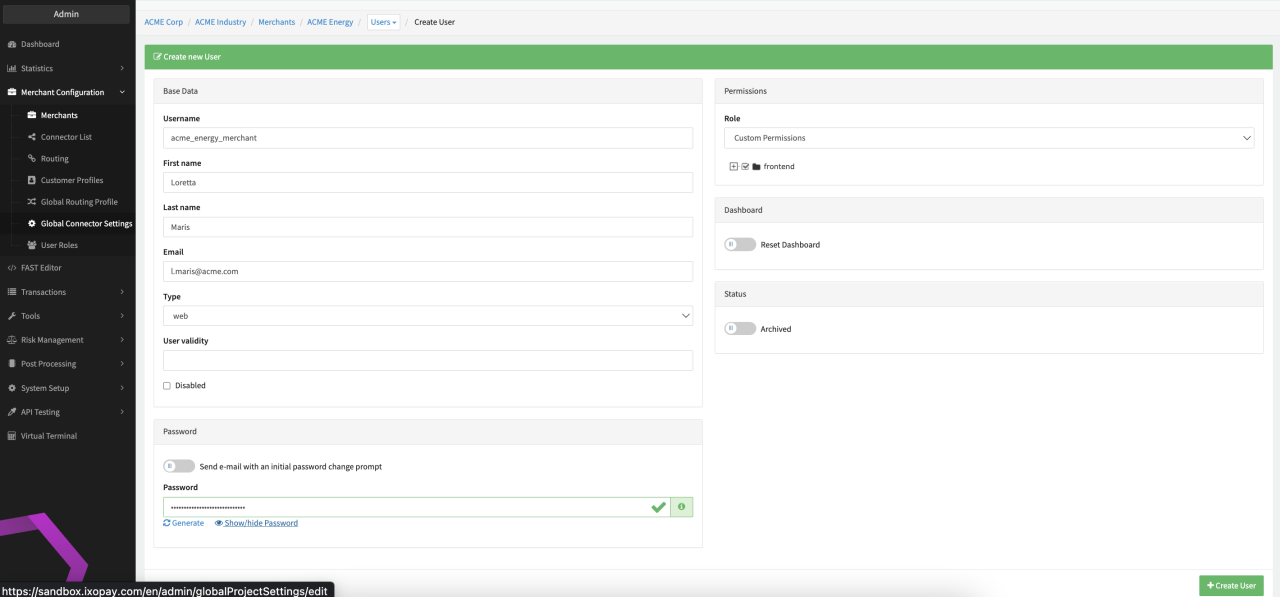Screen dimensions: 1280x597
Task: Toggle the Archived status switch
Action: pos(740,328)
